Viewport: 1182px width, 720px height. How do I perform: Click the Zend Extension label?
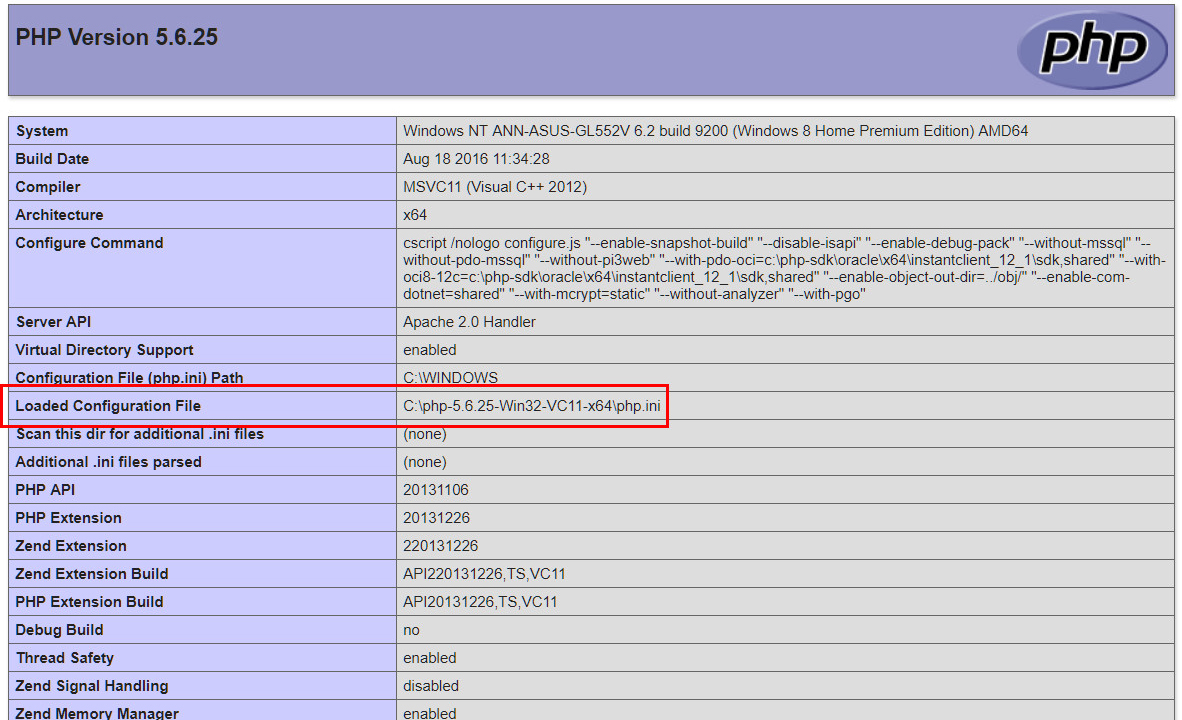(71, 545)
